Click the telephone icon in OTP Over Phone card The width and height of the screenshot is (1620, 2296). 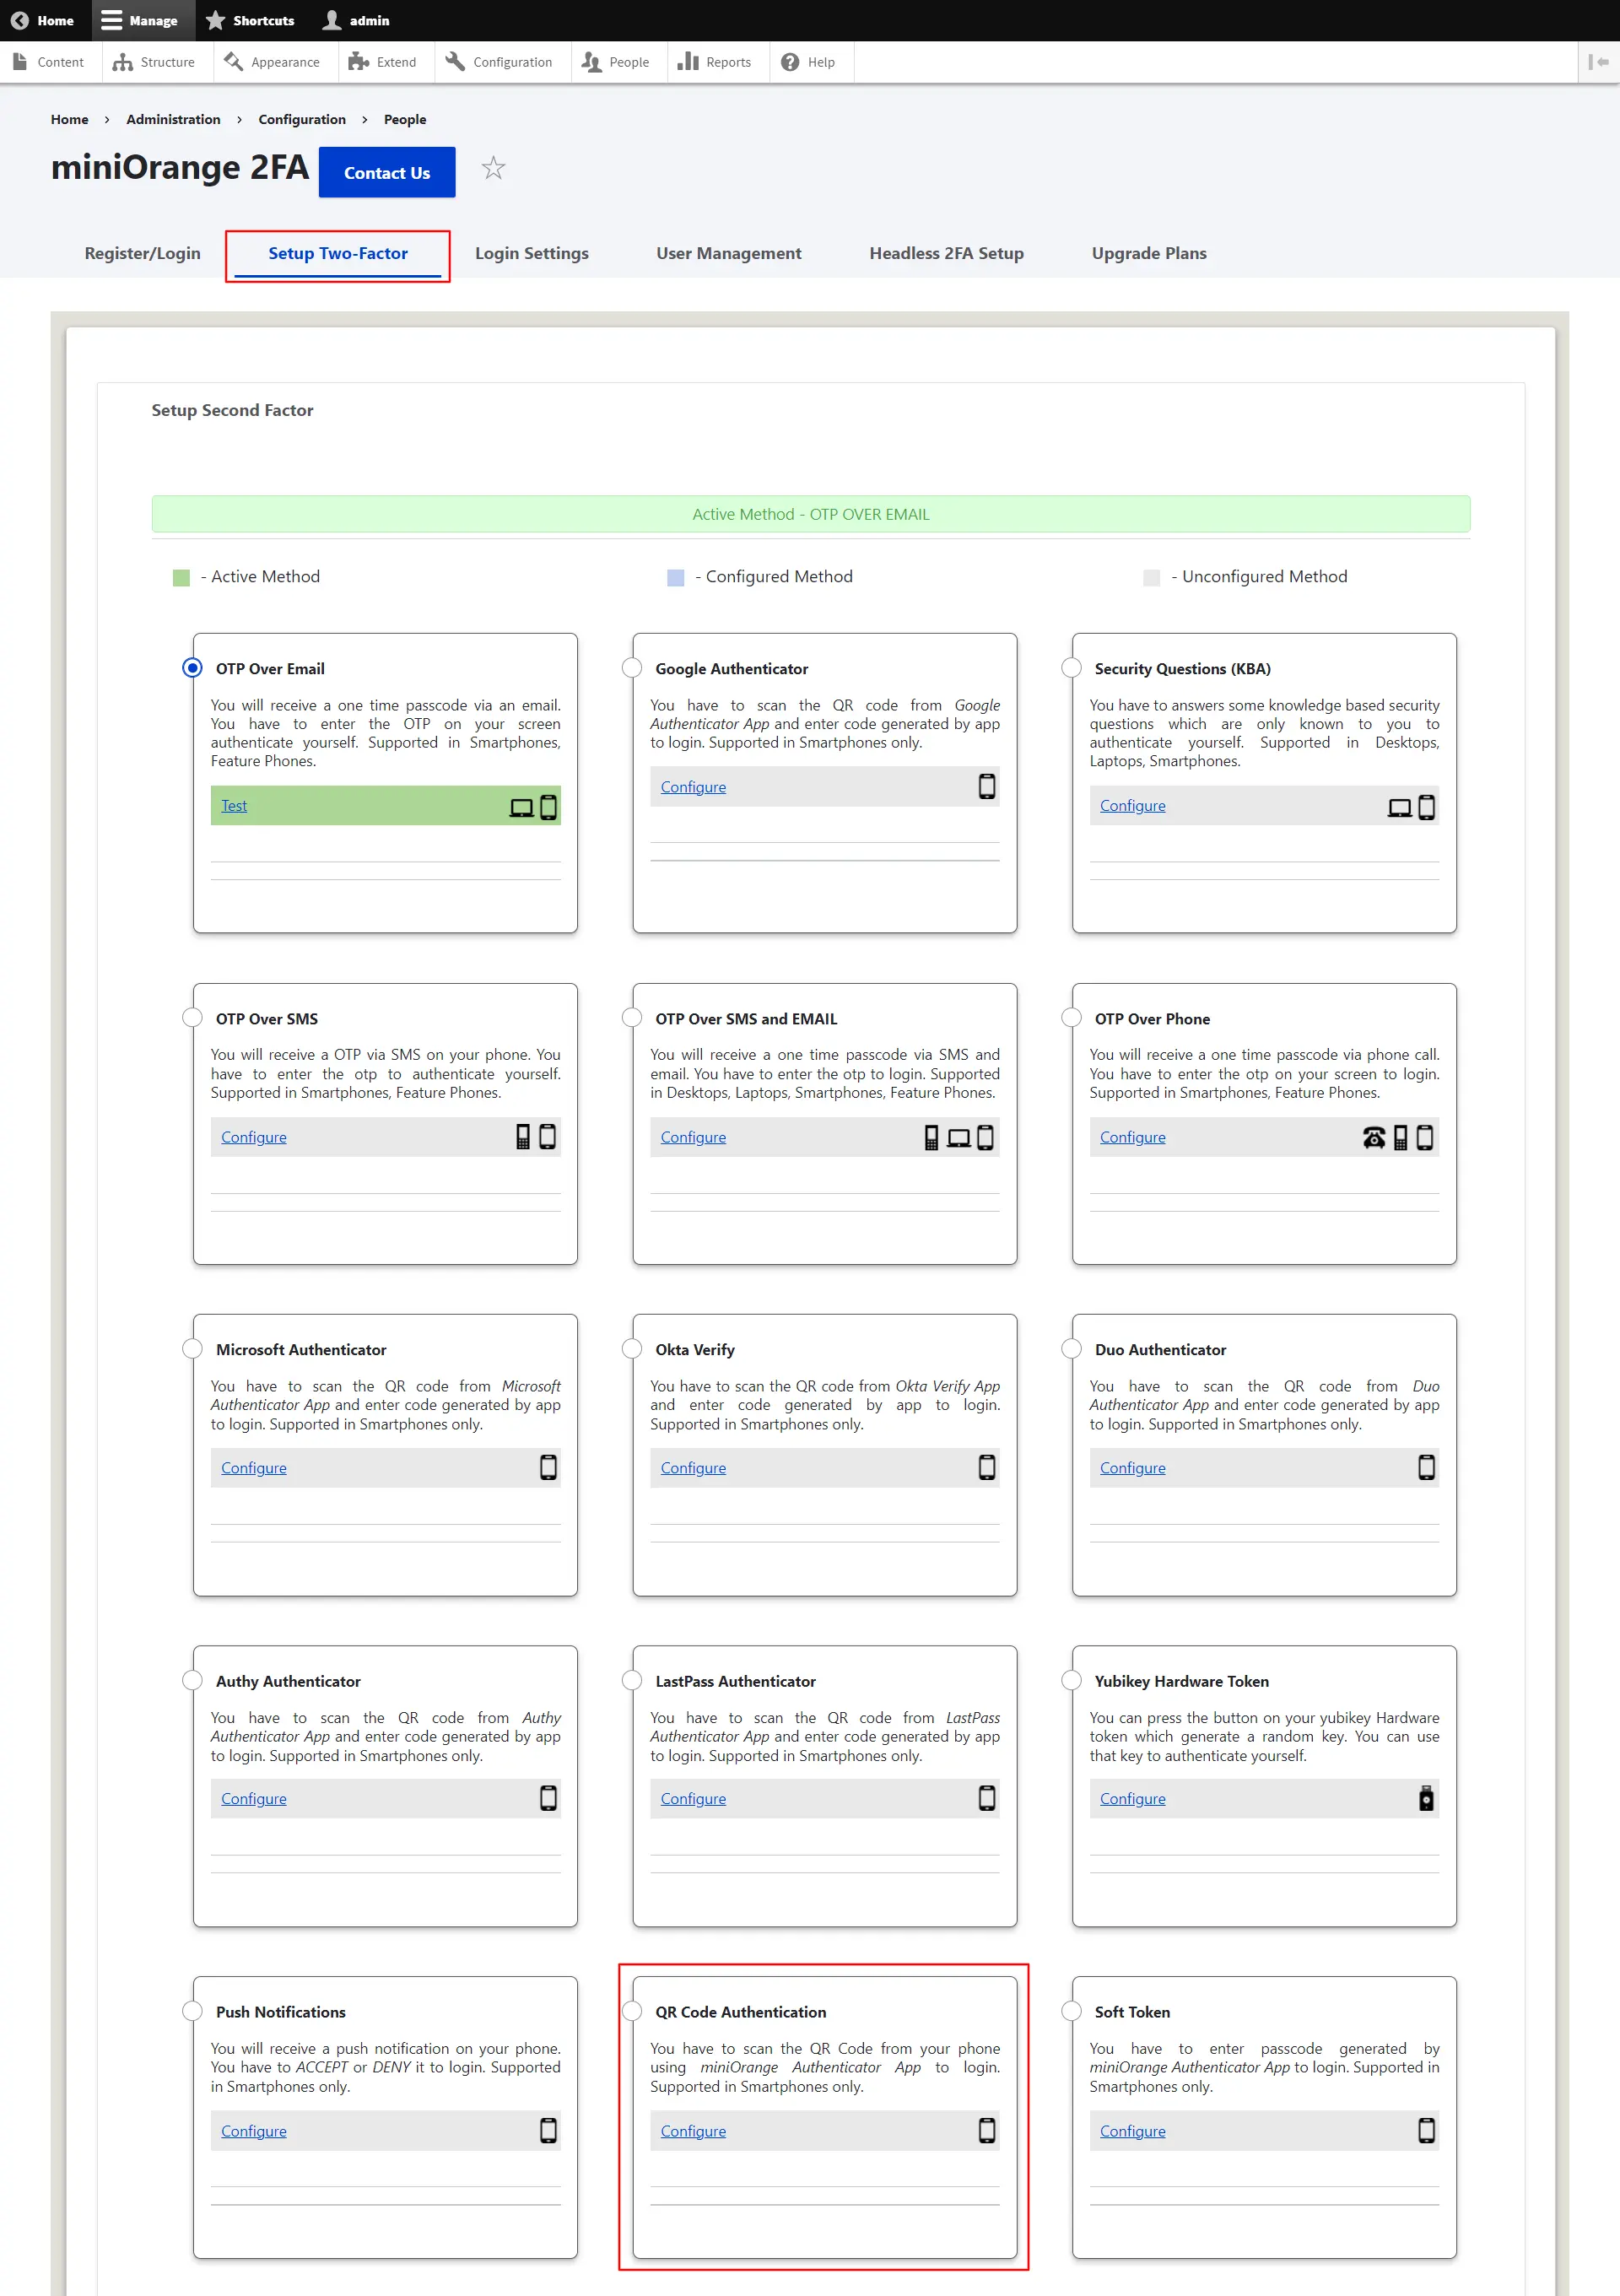point(1374,1138)
